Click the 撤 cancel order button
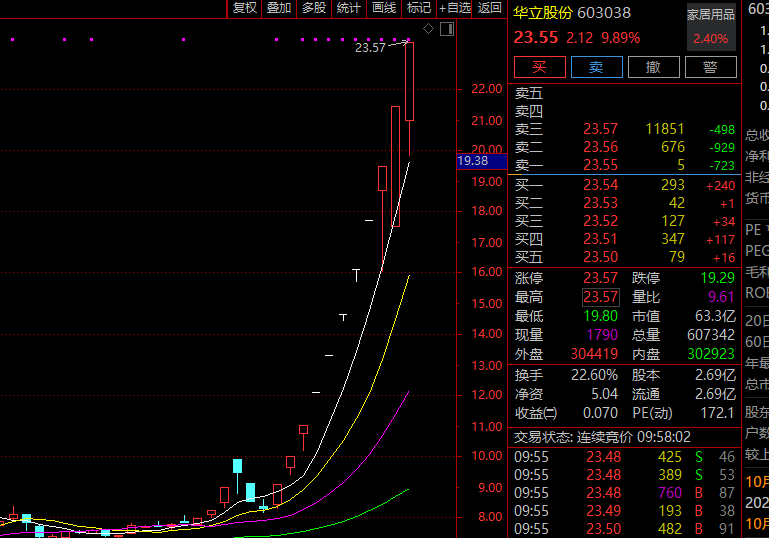Screen dimensions: 769x538 pos(653,67)
